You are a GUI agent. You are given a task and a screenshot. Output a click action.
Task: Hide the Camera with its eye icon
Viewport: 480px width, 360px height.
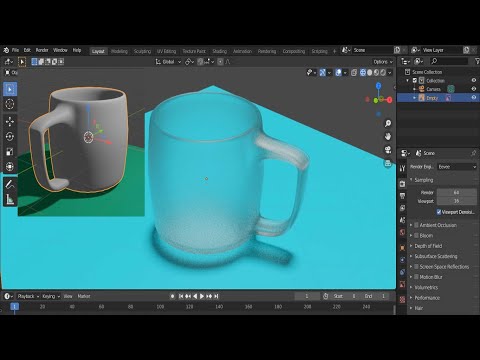tap(474, 89)
